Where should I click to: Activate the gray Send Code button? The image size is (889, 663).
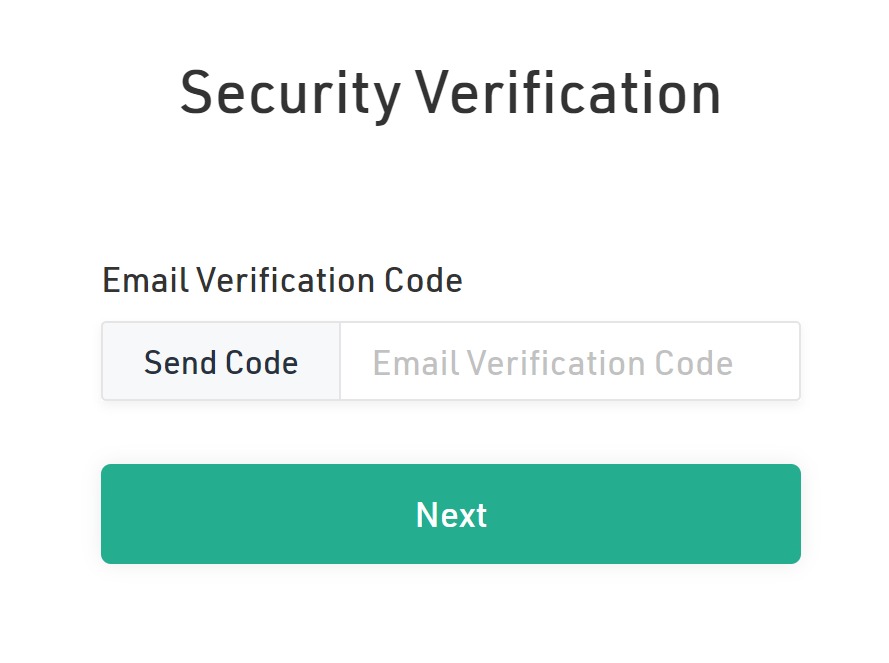(x=221, y=362)
